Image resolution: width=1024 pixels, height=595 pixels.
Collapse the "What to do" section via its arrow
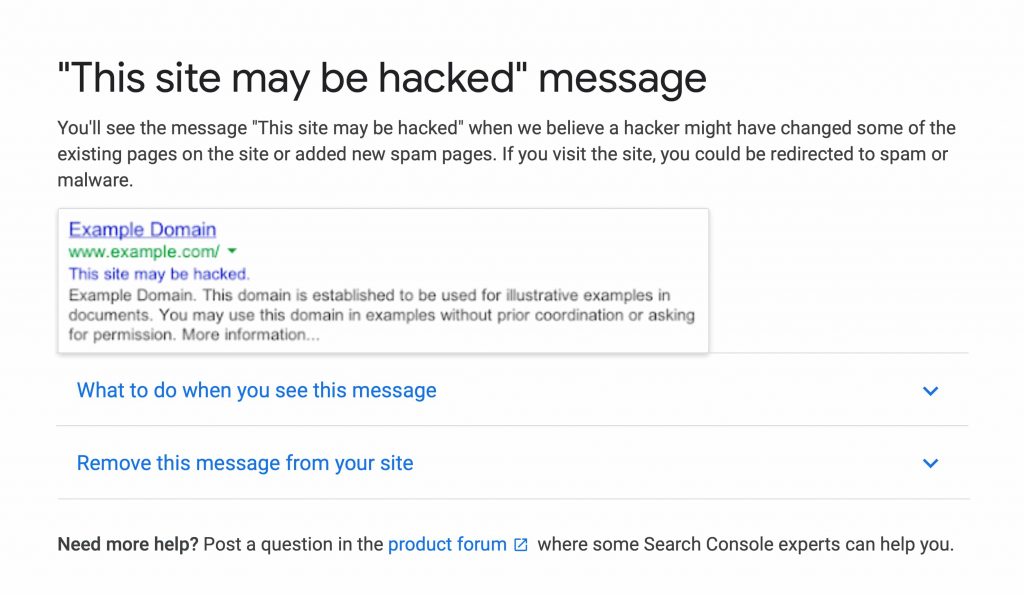click(930, 391)
